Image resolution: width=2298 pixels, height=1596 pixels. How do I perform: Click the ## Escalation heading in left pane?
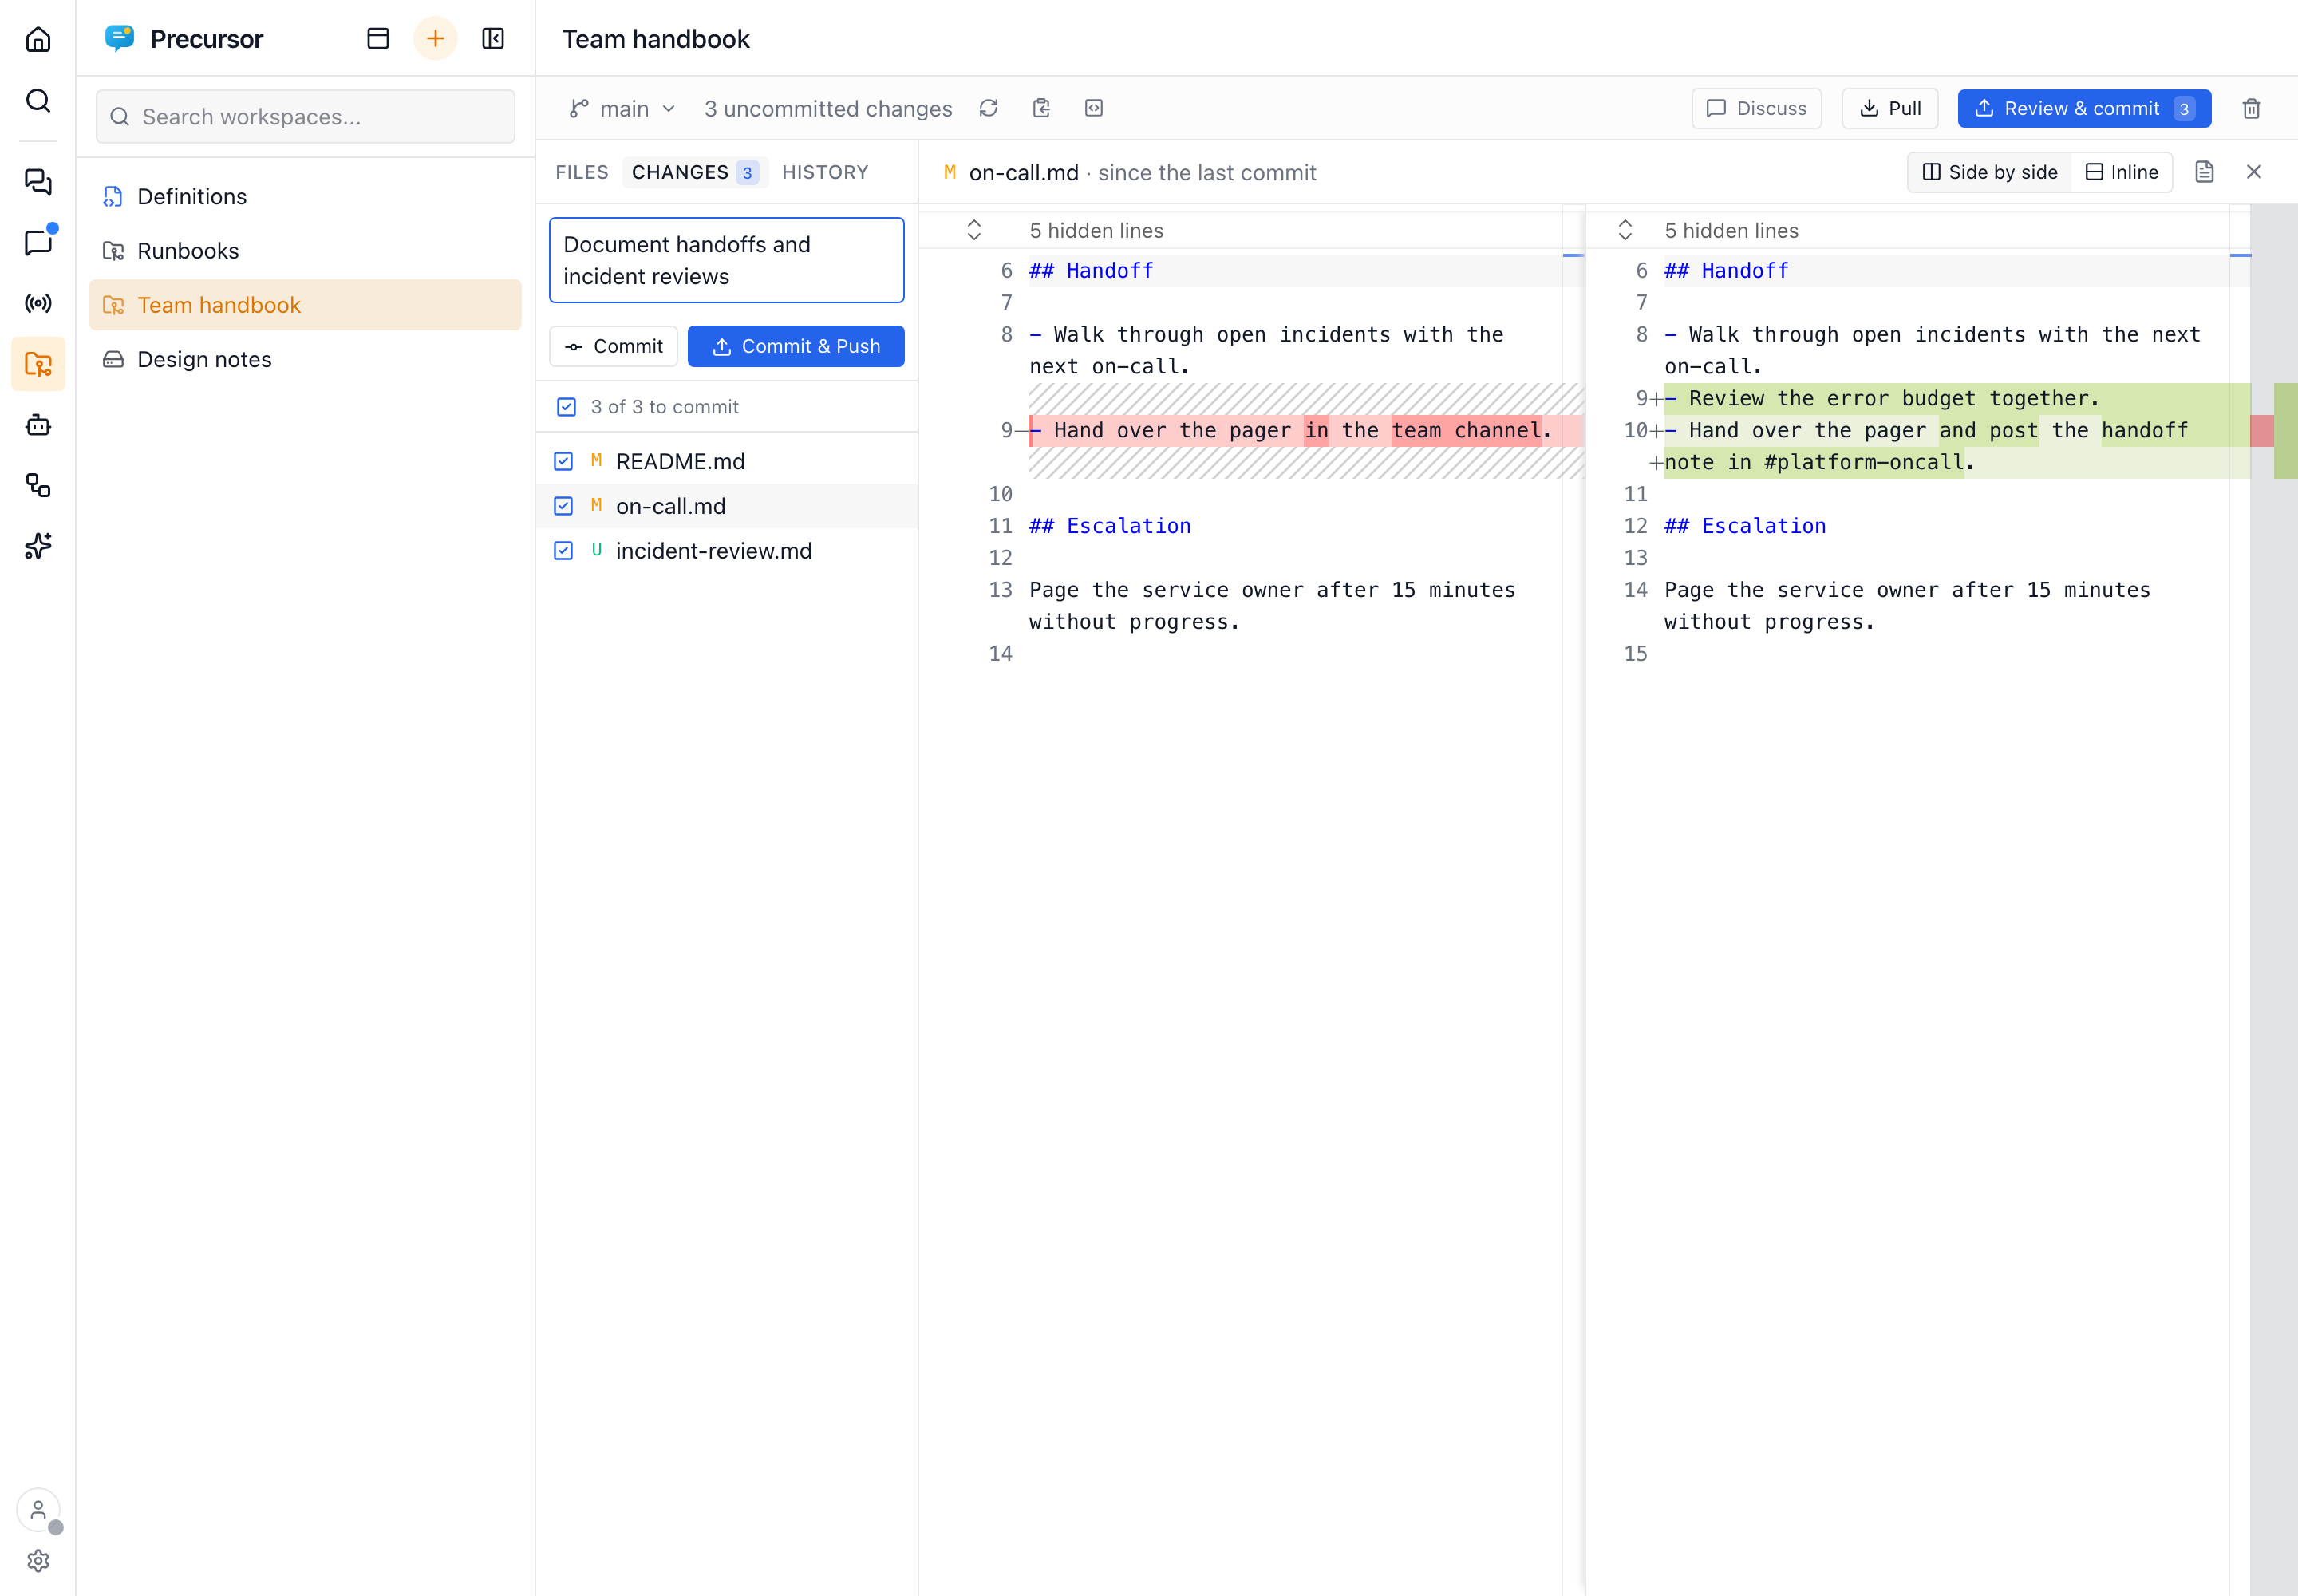coord(1110,526)
